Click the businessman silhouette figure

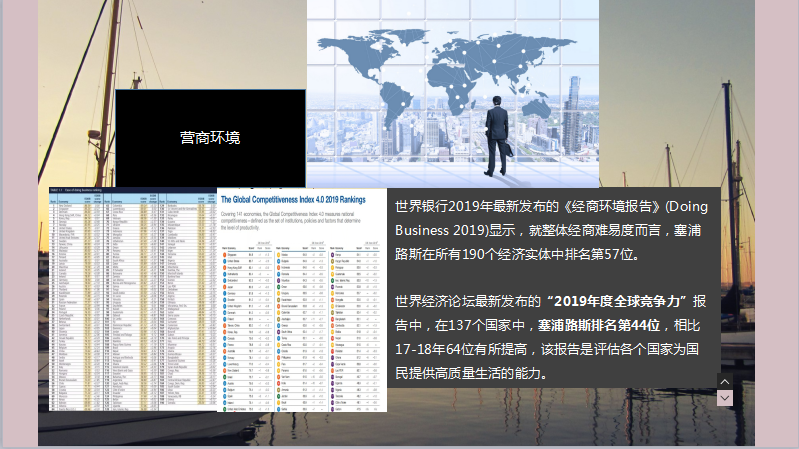click(x=497, y=131)
